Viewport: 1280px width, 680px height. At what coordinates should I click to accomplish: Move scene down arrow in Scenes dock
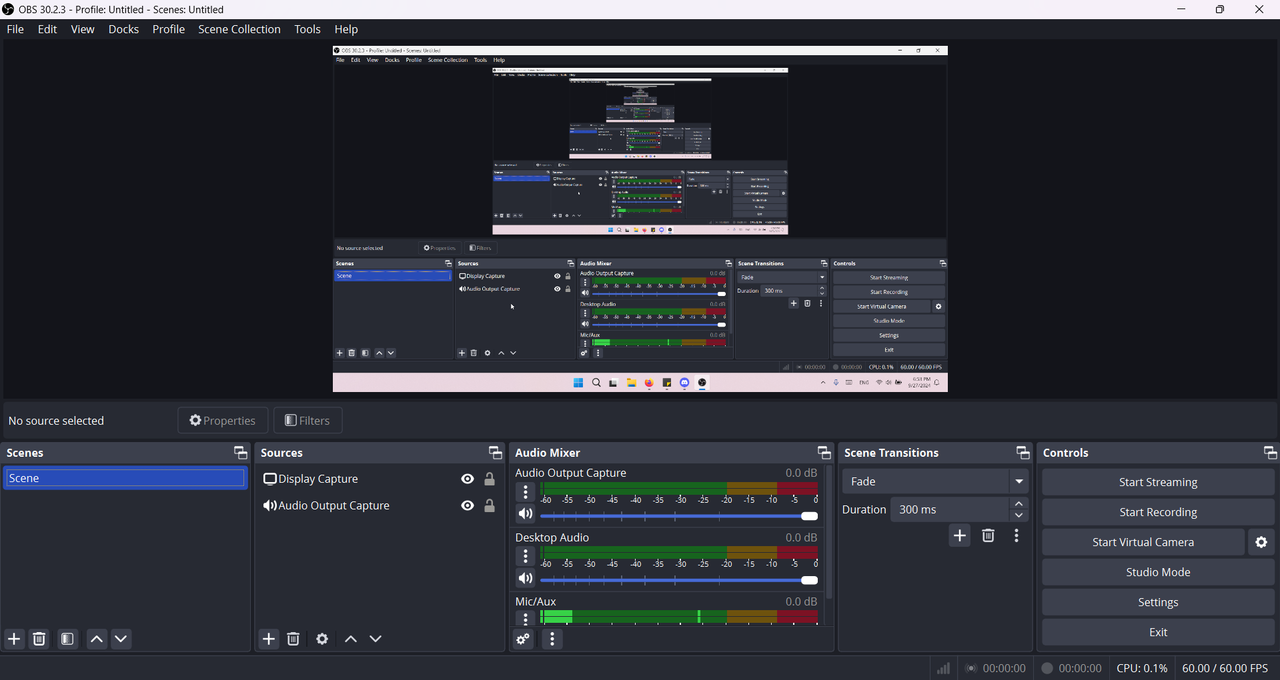coord(121,639)
